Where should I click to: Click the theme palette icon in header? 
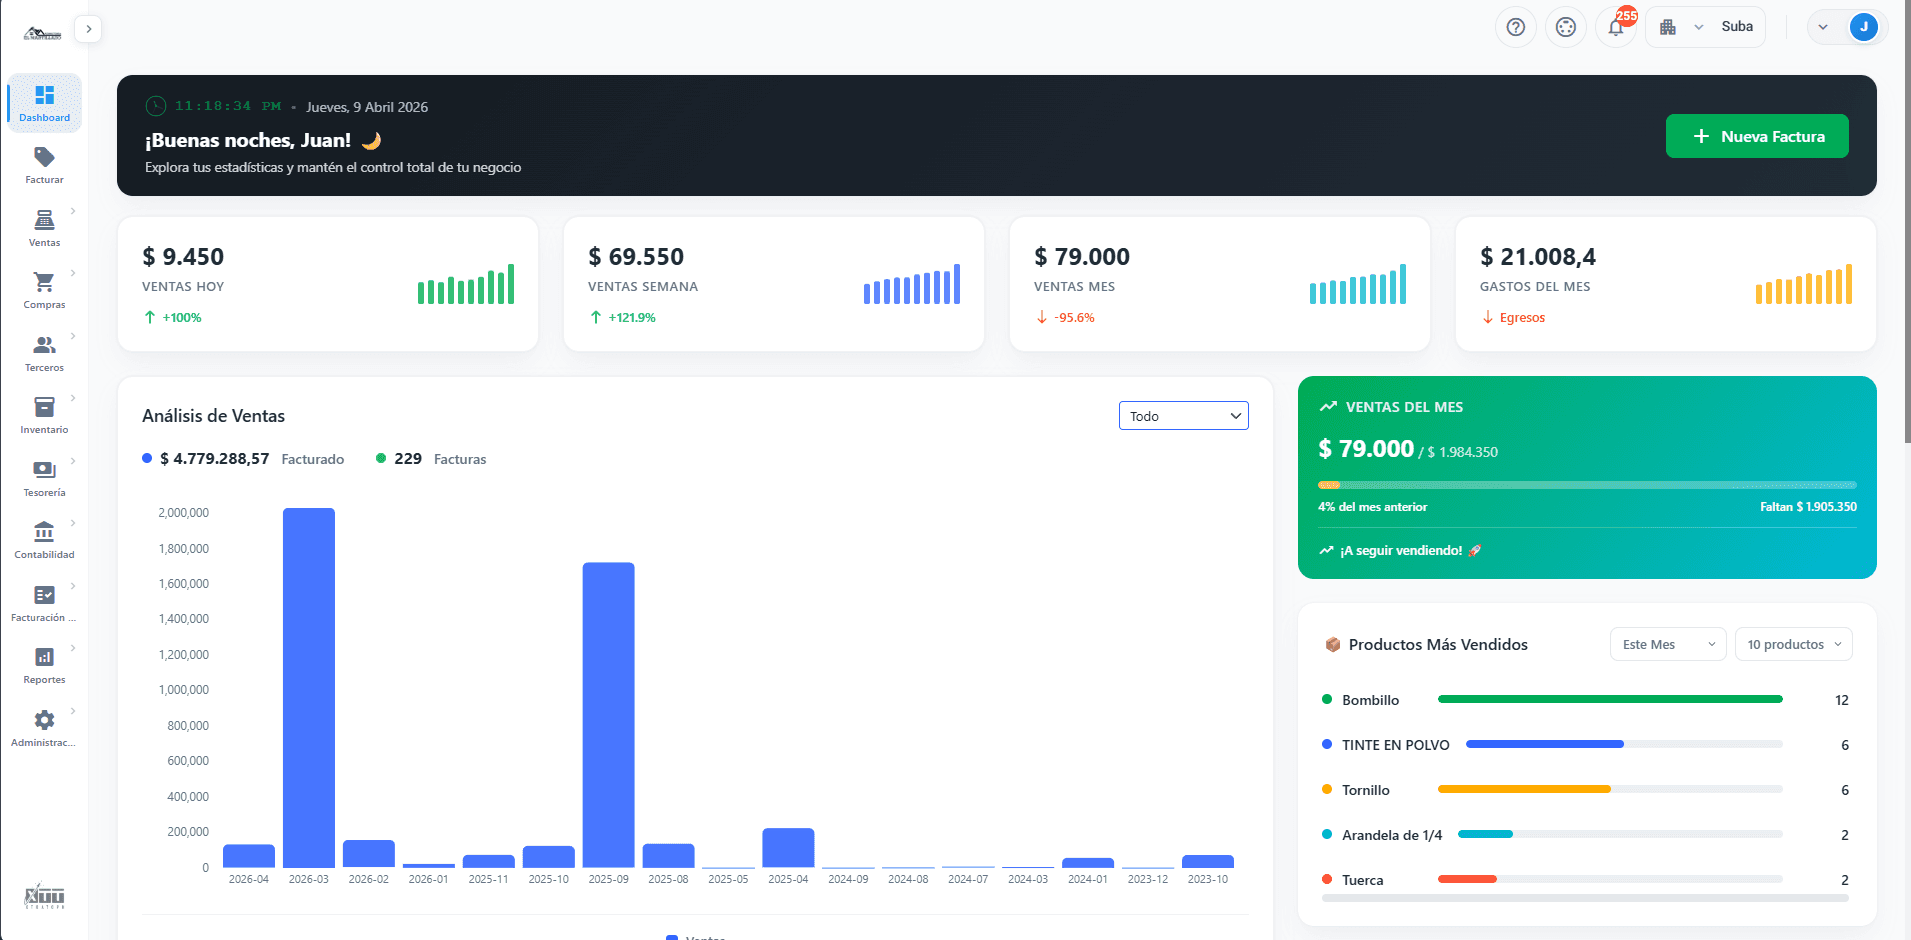(1566, 27)
